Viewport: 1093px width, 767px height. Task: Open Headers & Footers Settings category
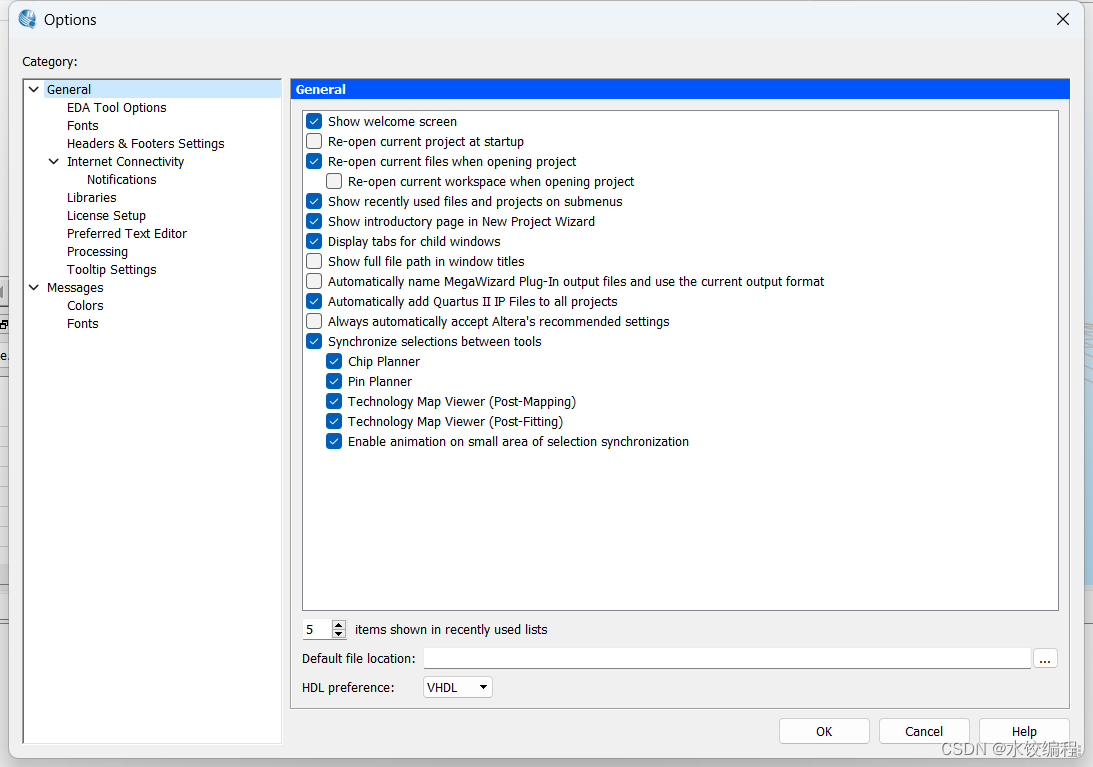click(146, 144)
